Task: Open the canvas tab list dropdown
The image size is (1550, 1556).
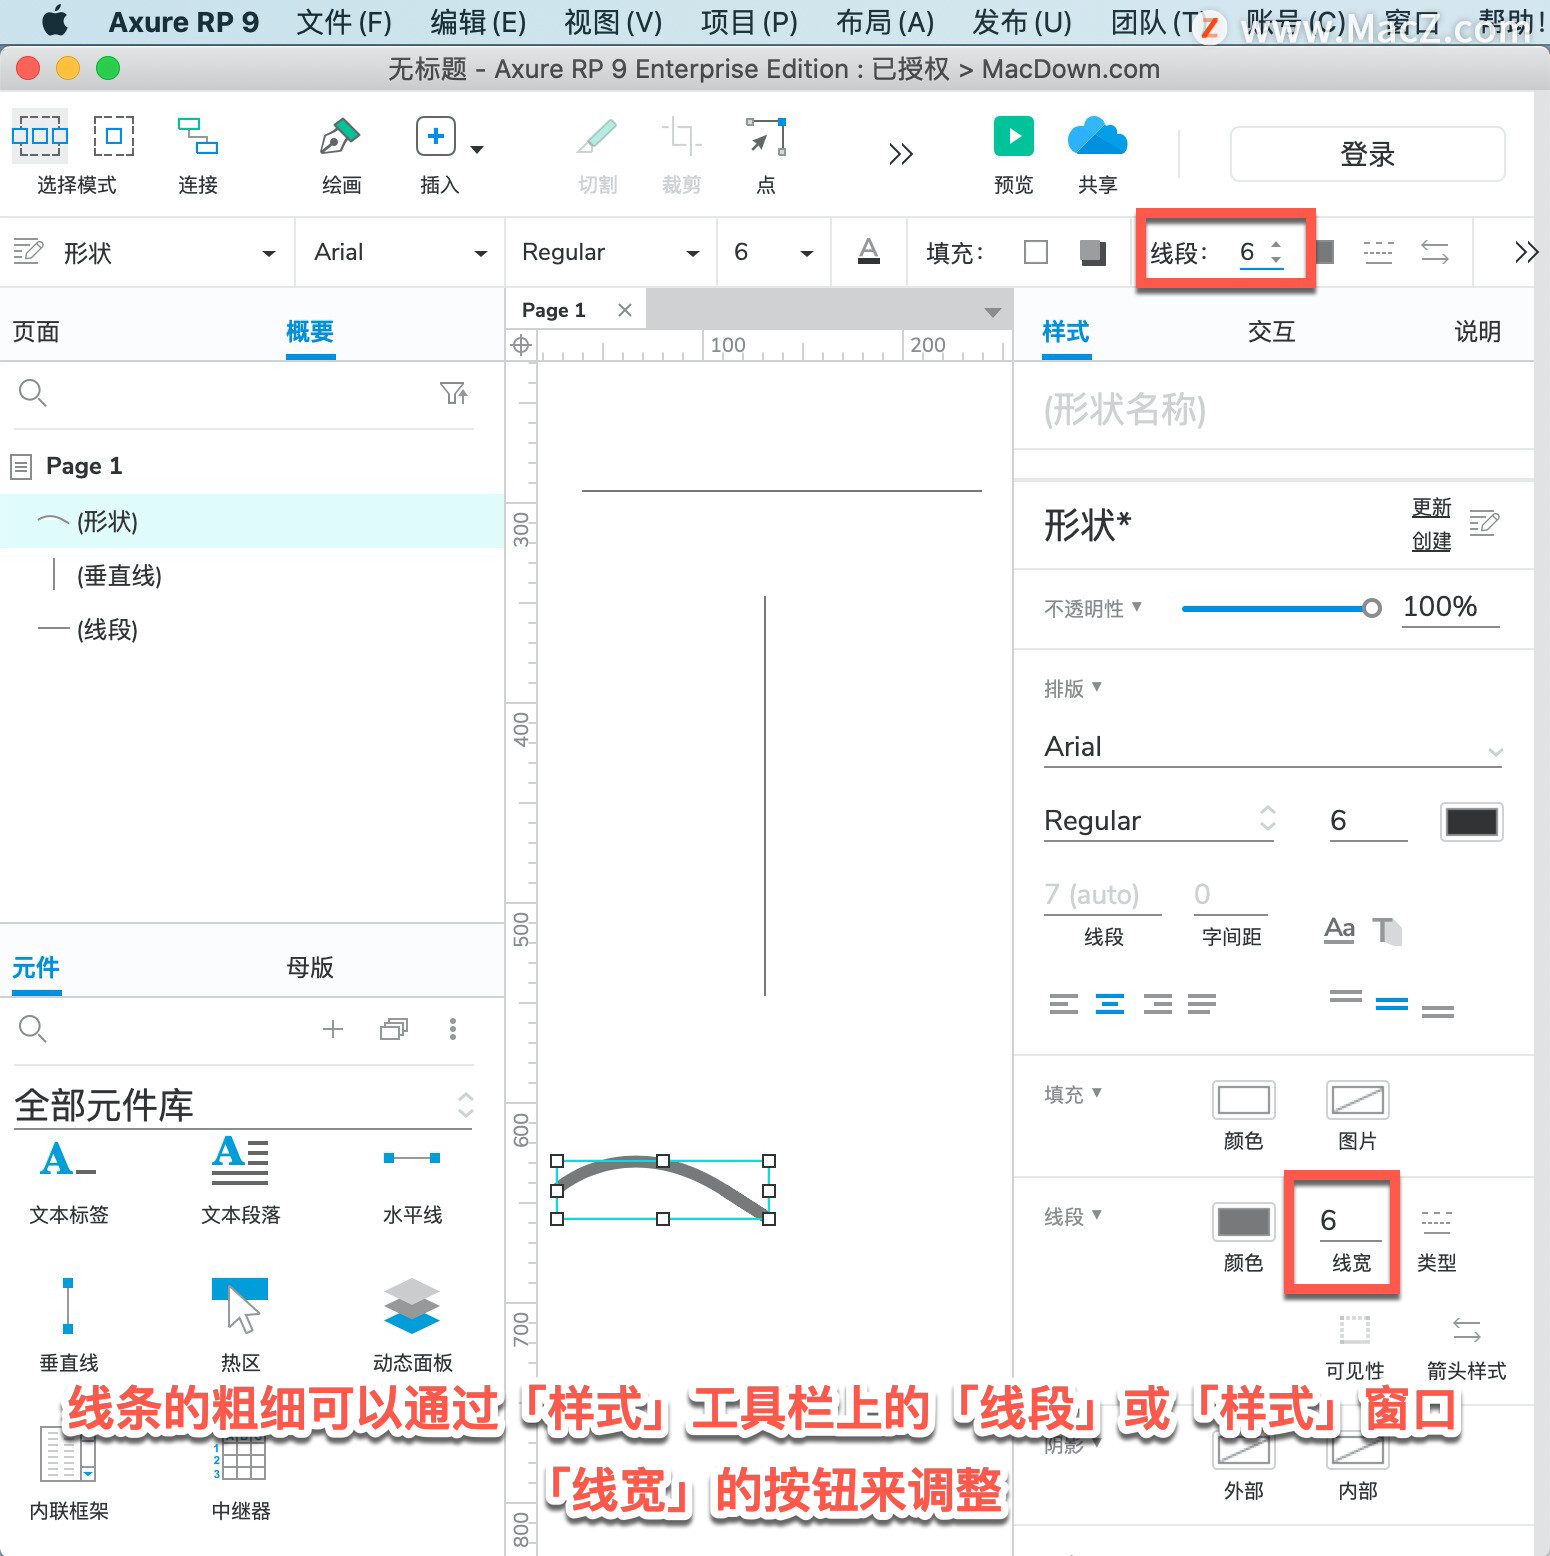Action: (993, 313)
